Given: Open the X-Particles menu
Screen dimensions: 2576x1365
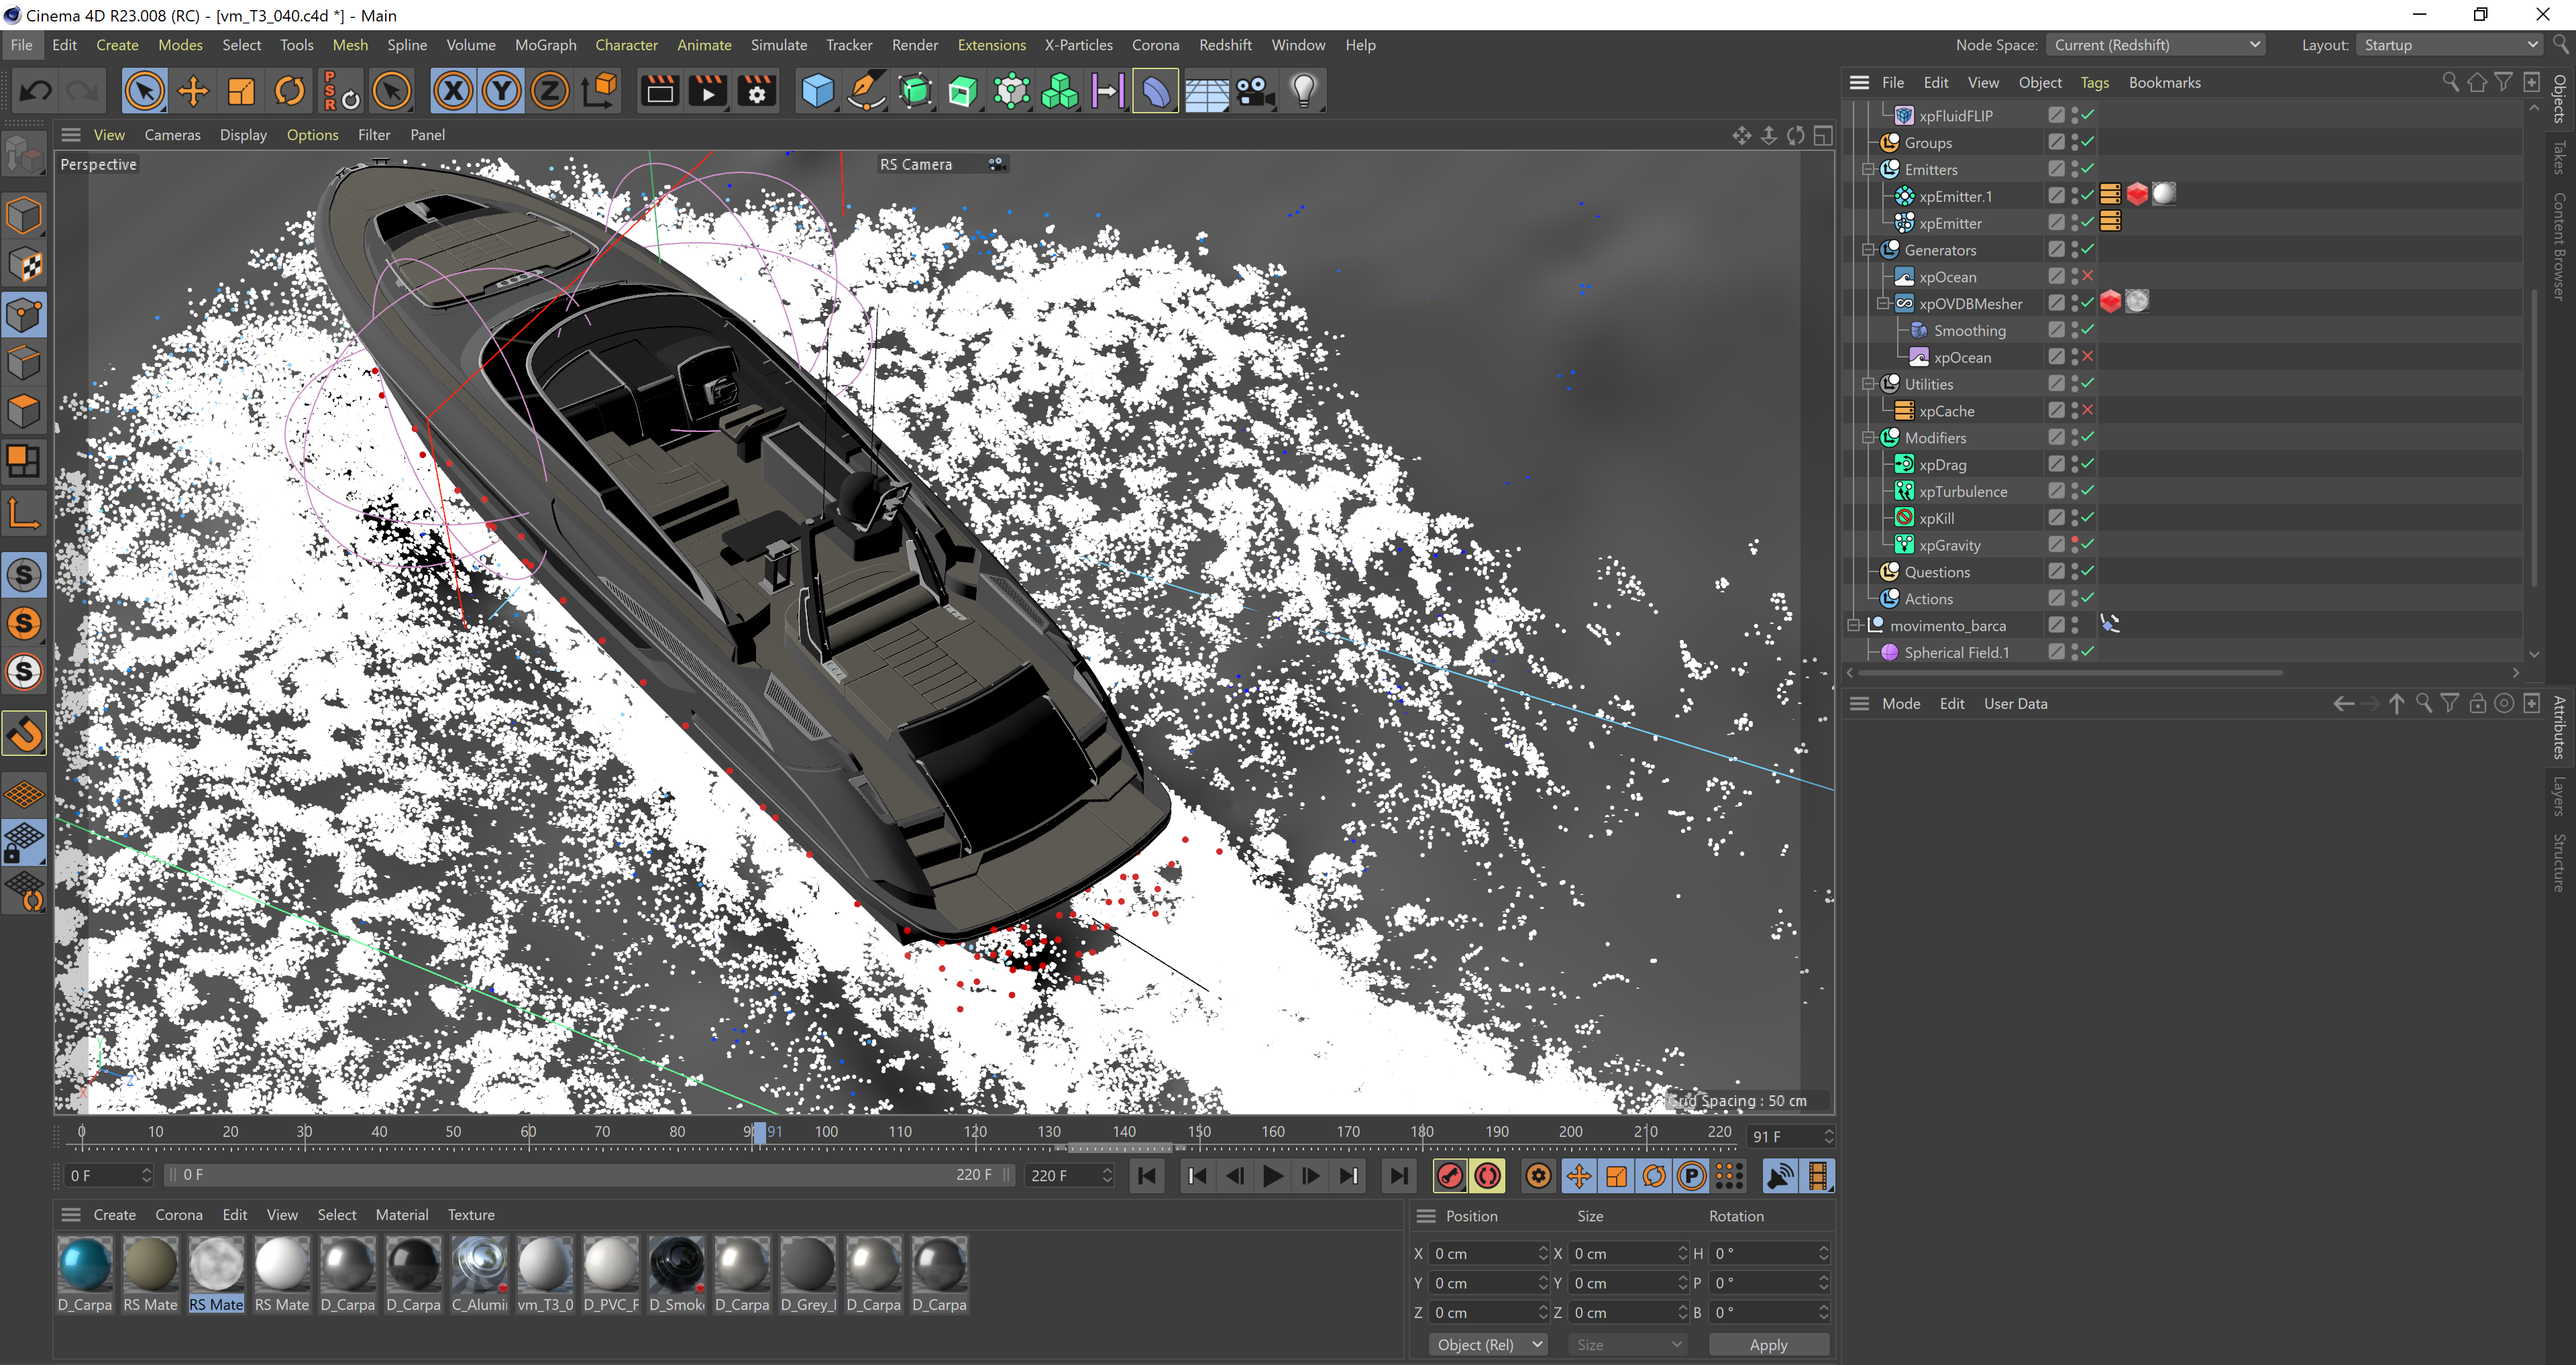Looking at the screenshot, I should tap(1078, 45).
